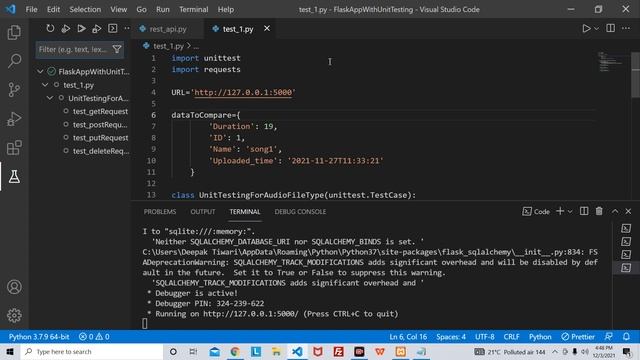Open the Source Control view
This screenshot has width=640, height=360.
pos(14,89)
